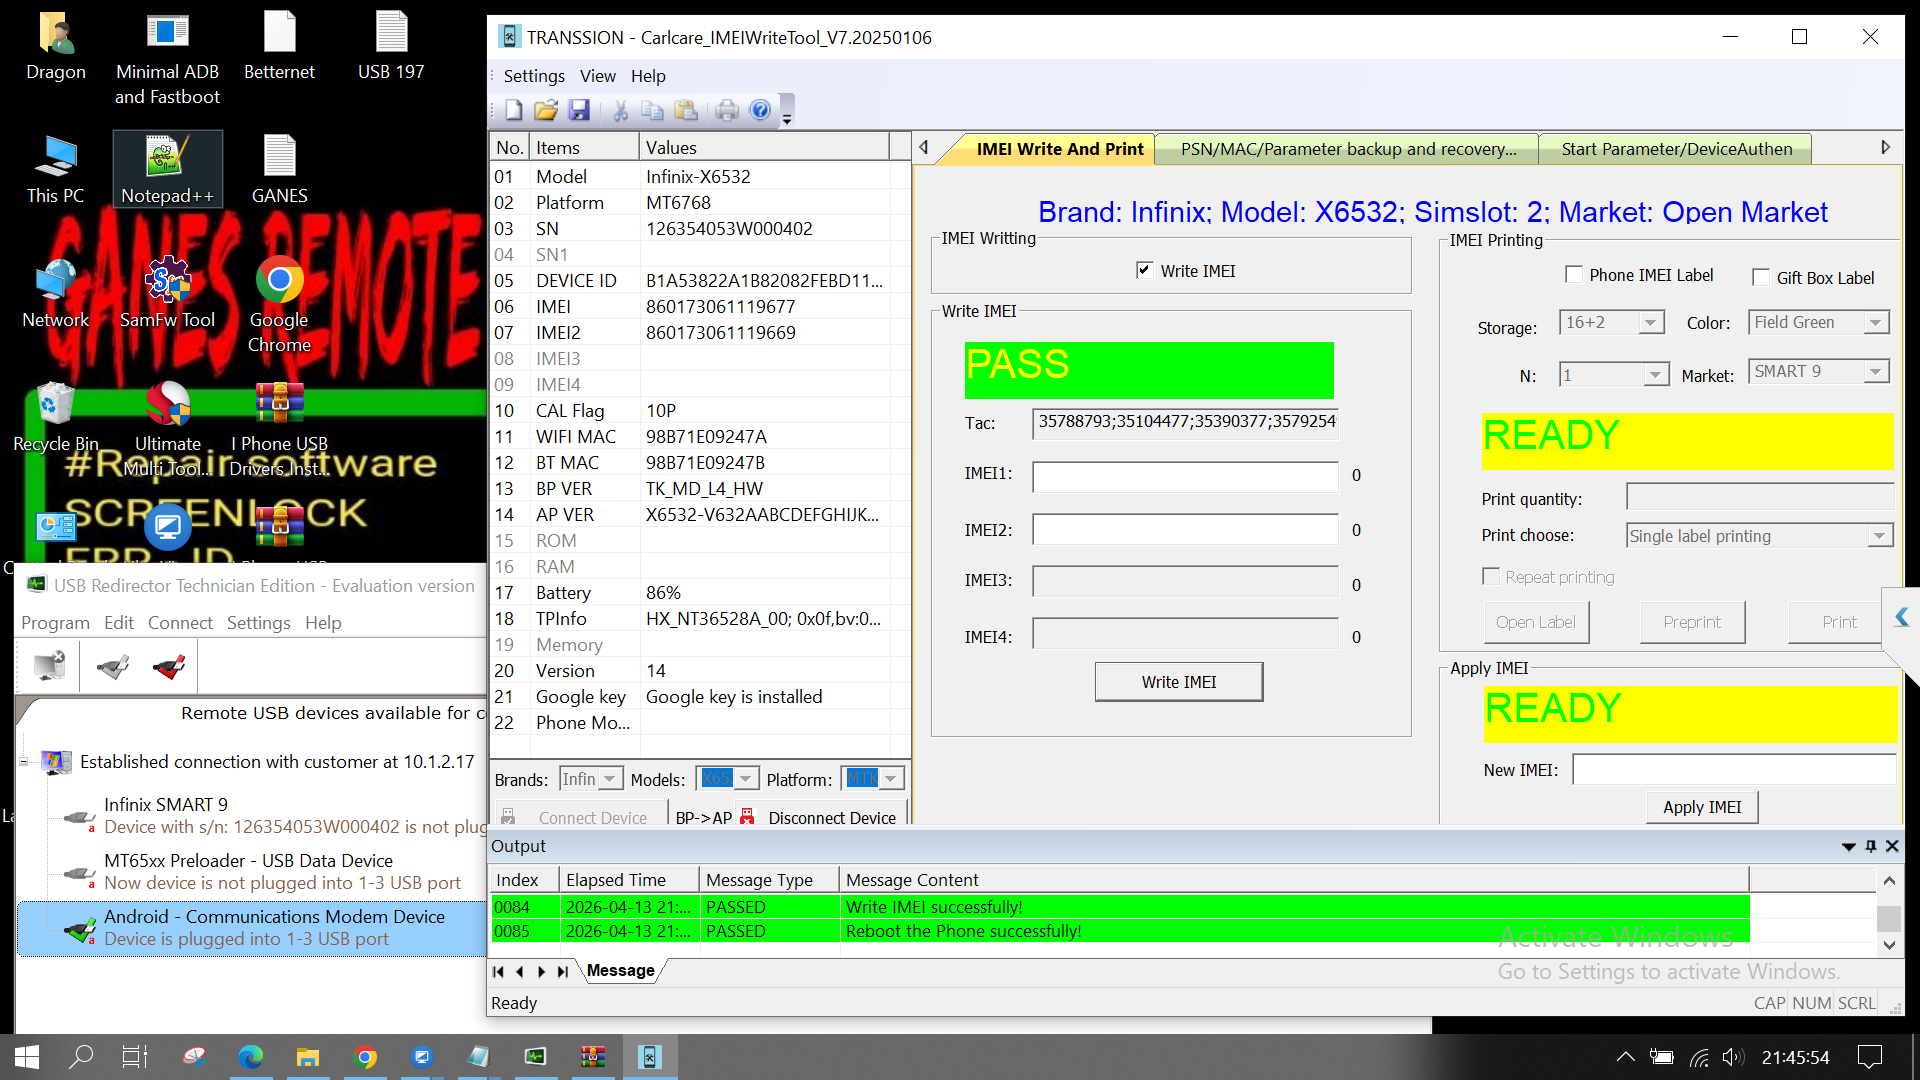Click the Print icon in the toolbar
Viewport: 1920px width, 1080px height.
(727, 110)
